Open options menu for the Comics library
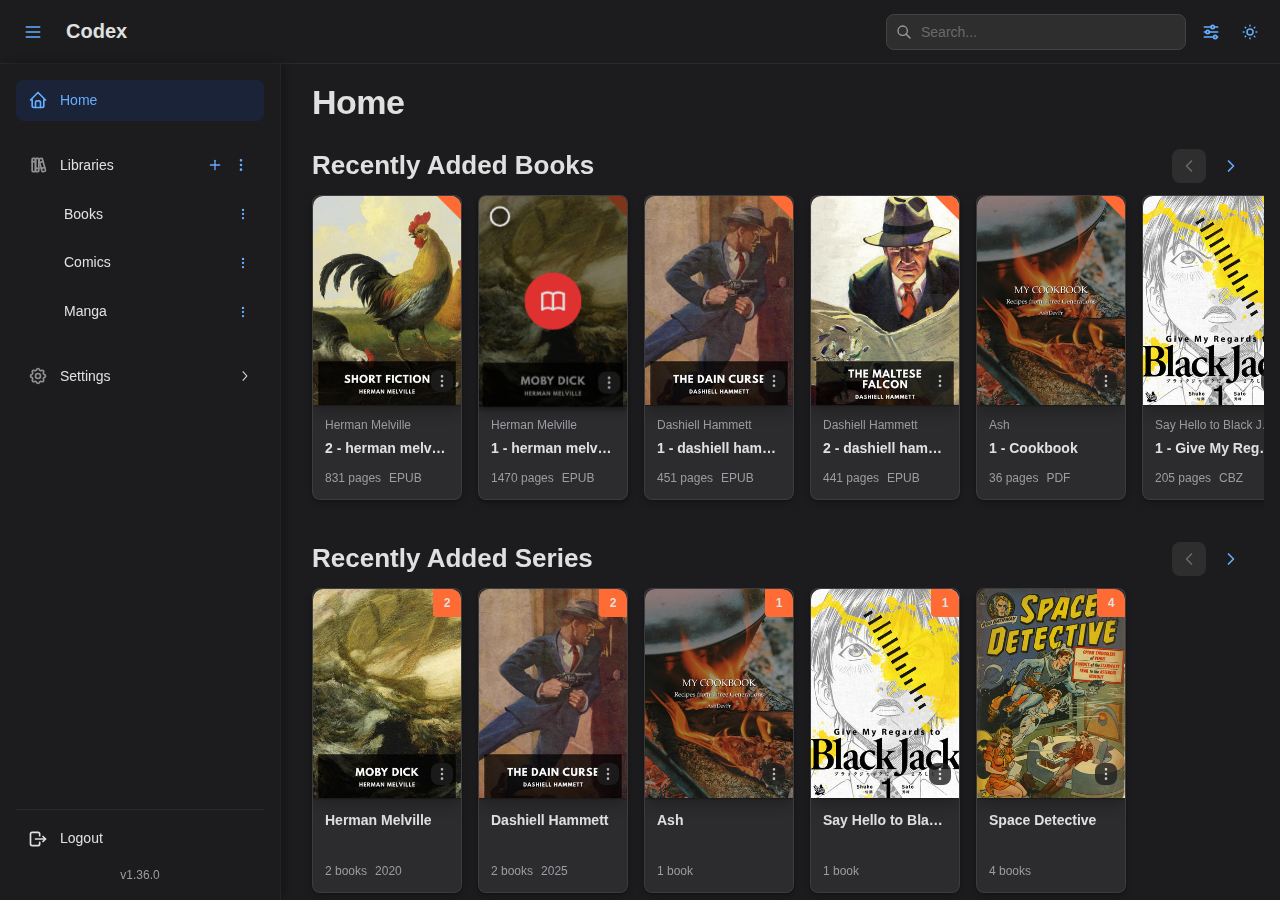Viewport: 1280px width, 900px height. click(242, 262)
